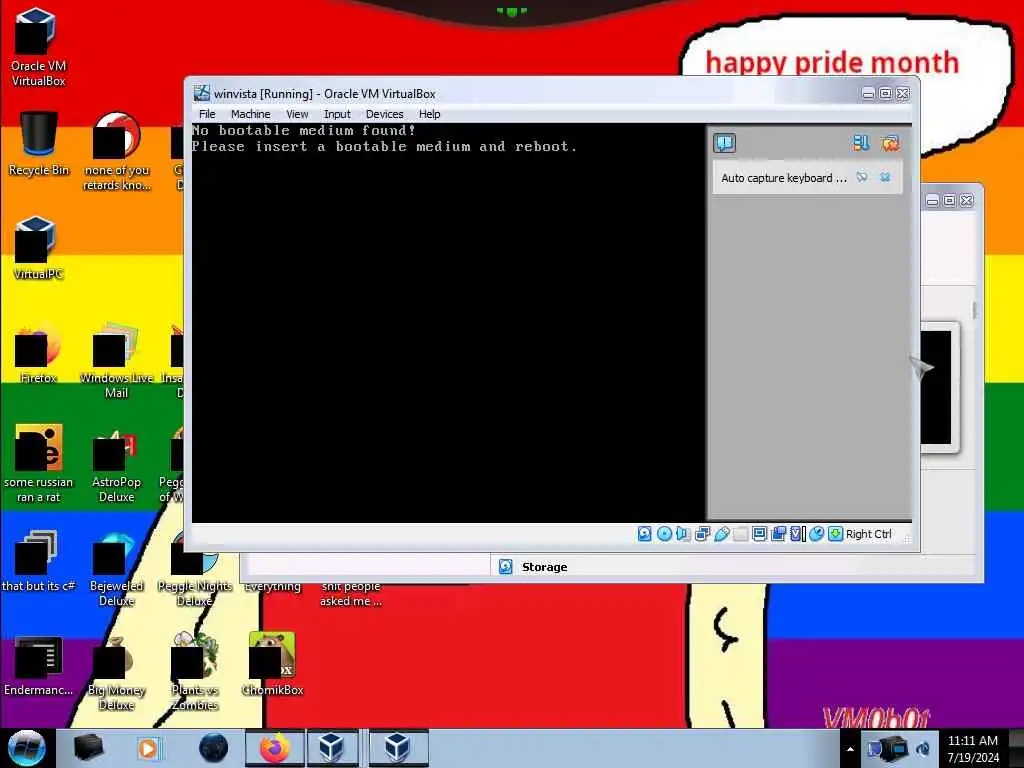Select the Endermanc... desktop icon
This screenshot has width=1024, height=768.
[x=38, y=665]
